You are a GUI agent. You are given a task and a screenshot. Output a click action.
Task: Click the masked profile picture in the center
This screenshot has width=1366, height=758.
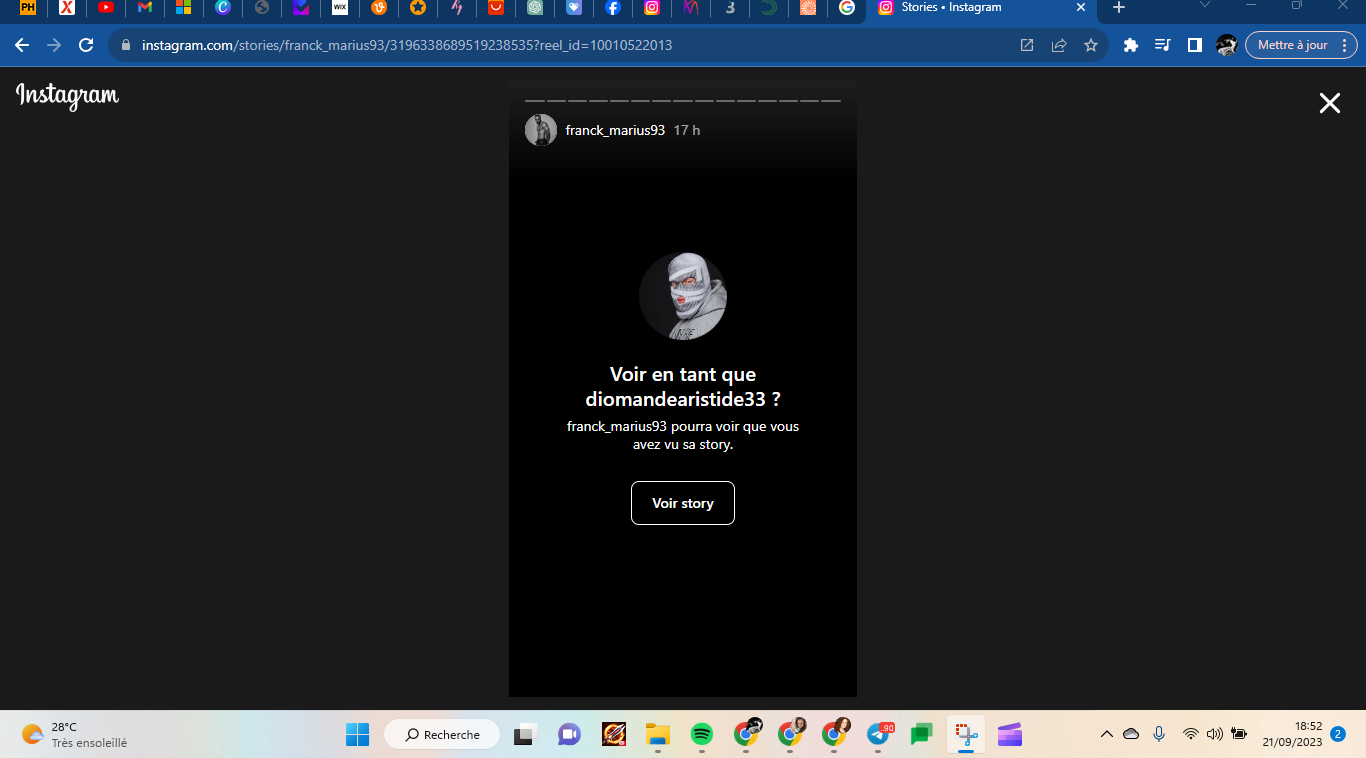point(683,296)
